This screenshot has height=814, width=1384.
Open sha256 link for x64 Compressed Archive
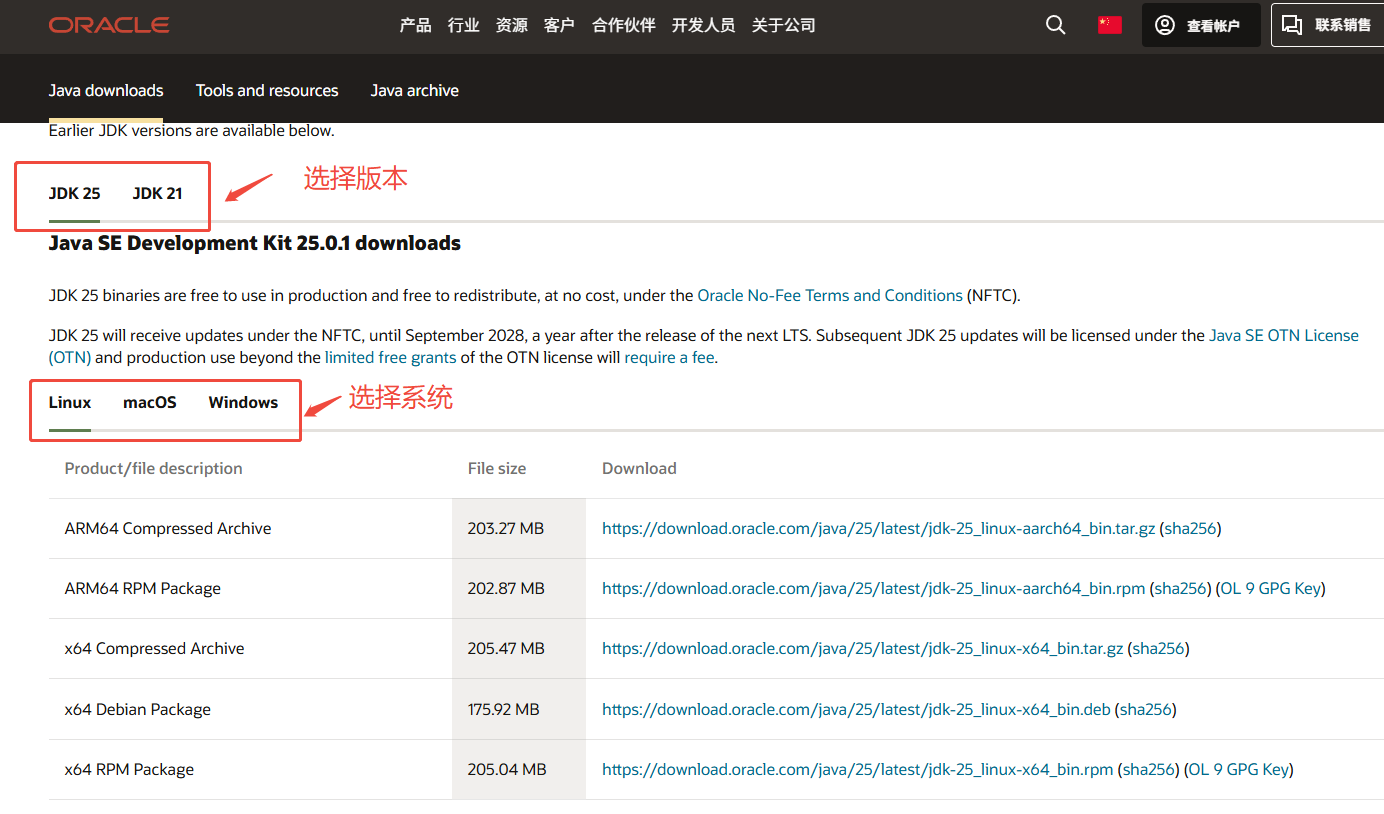click(x=1159, y=648)
